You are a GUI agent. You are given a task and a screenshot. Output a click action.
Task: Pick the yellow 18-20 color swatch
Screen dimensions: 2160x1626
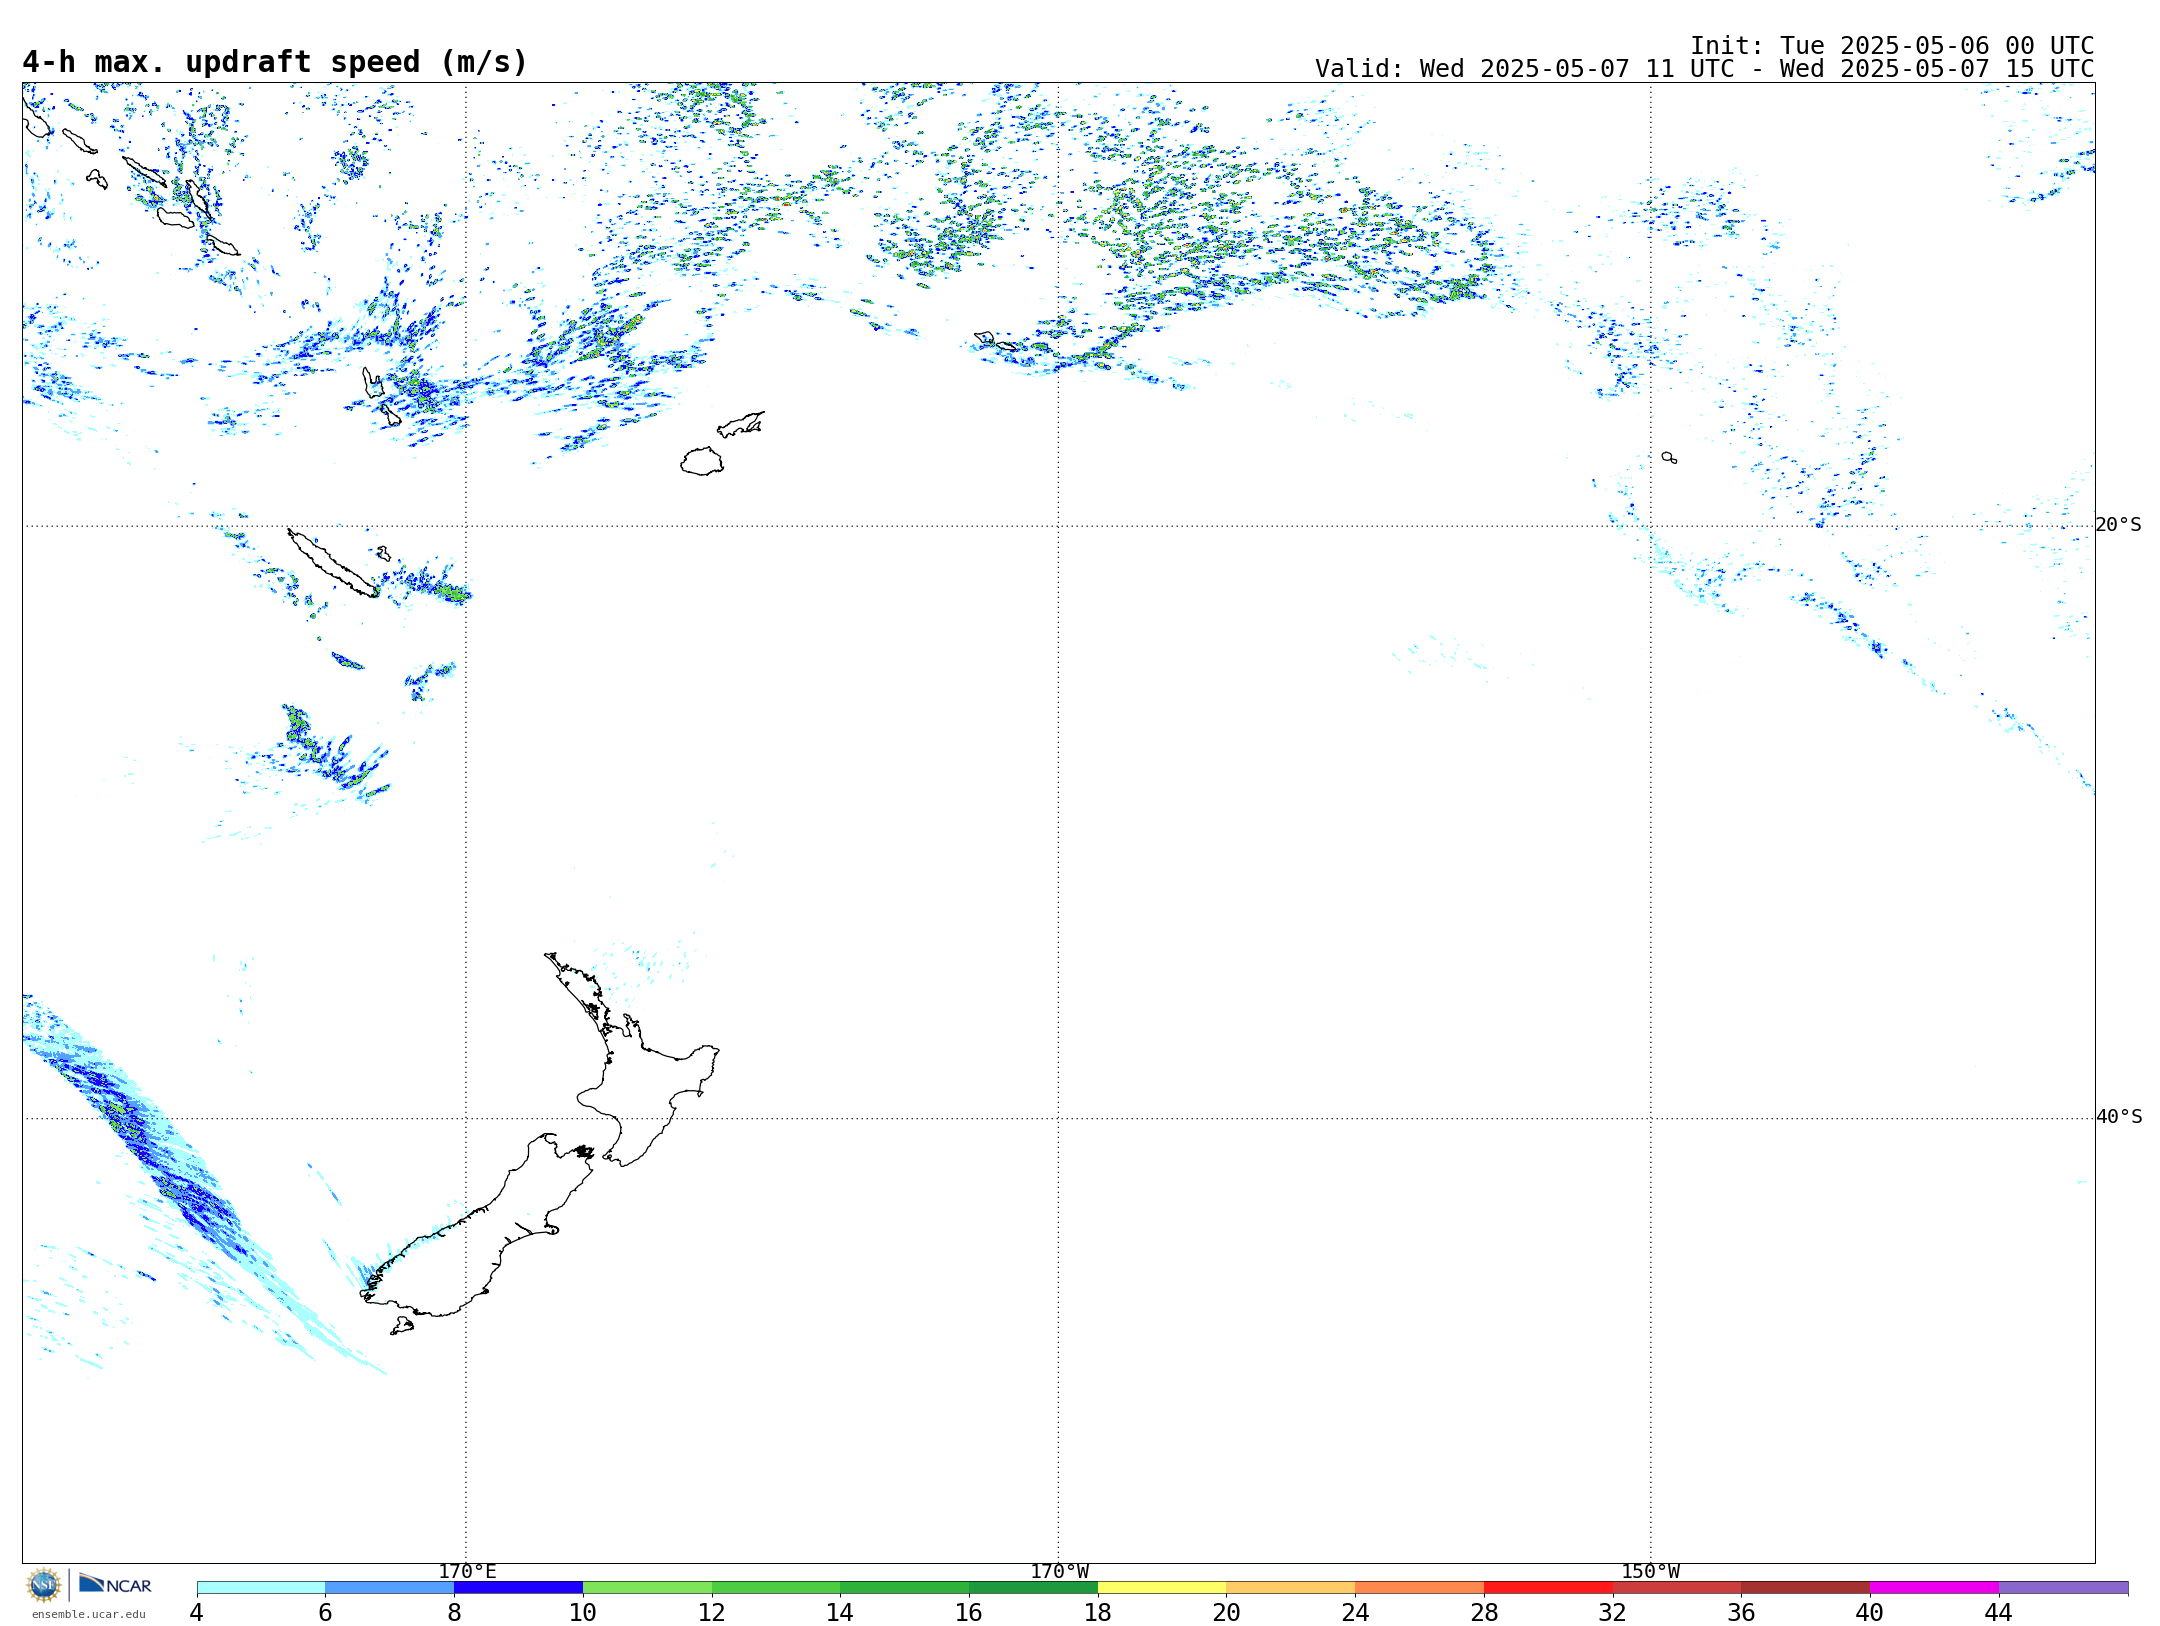[x=1162, y=1588]
